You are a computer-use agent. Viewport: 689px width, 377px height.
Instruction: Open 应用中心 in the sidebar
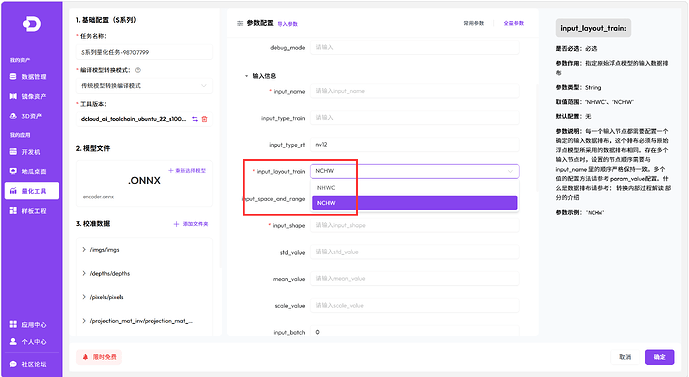pos(32,325)
